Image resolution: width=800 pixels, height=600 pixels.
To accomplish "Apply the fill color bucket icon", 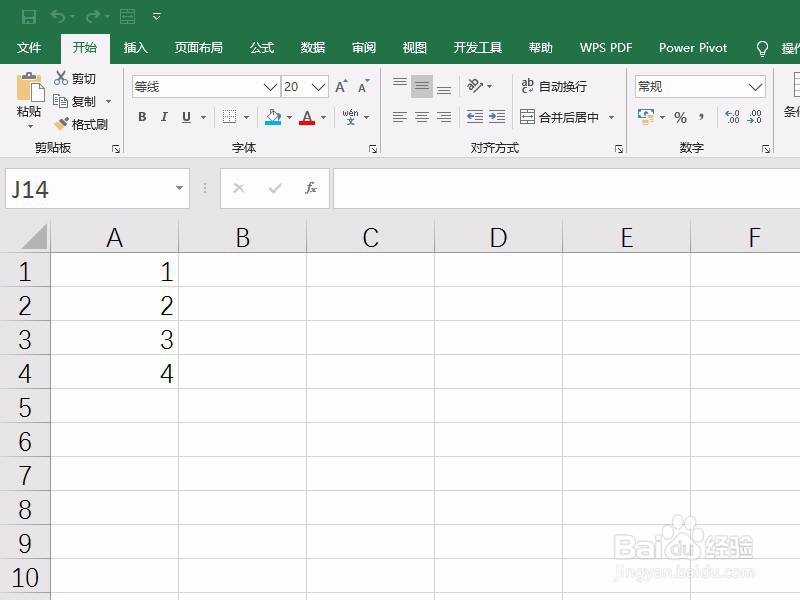I will 273,117.
